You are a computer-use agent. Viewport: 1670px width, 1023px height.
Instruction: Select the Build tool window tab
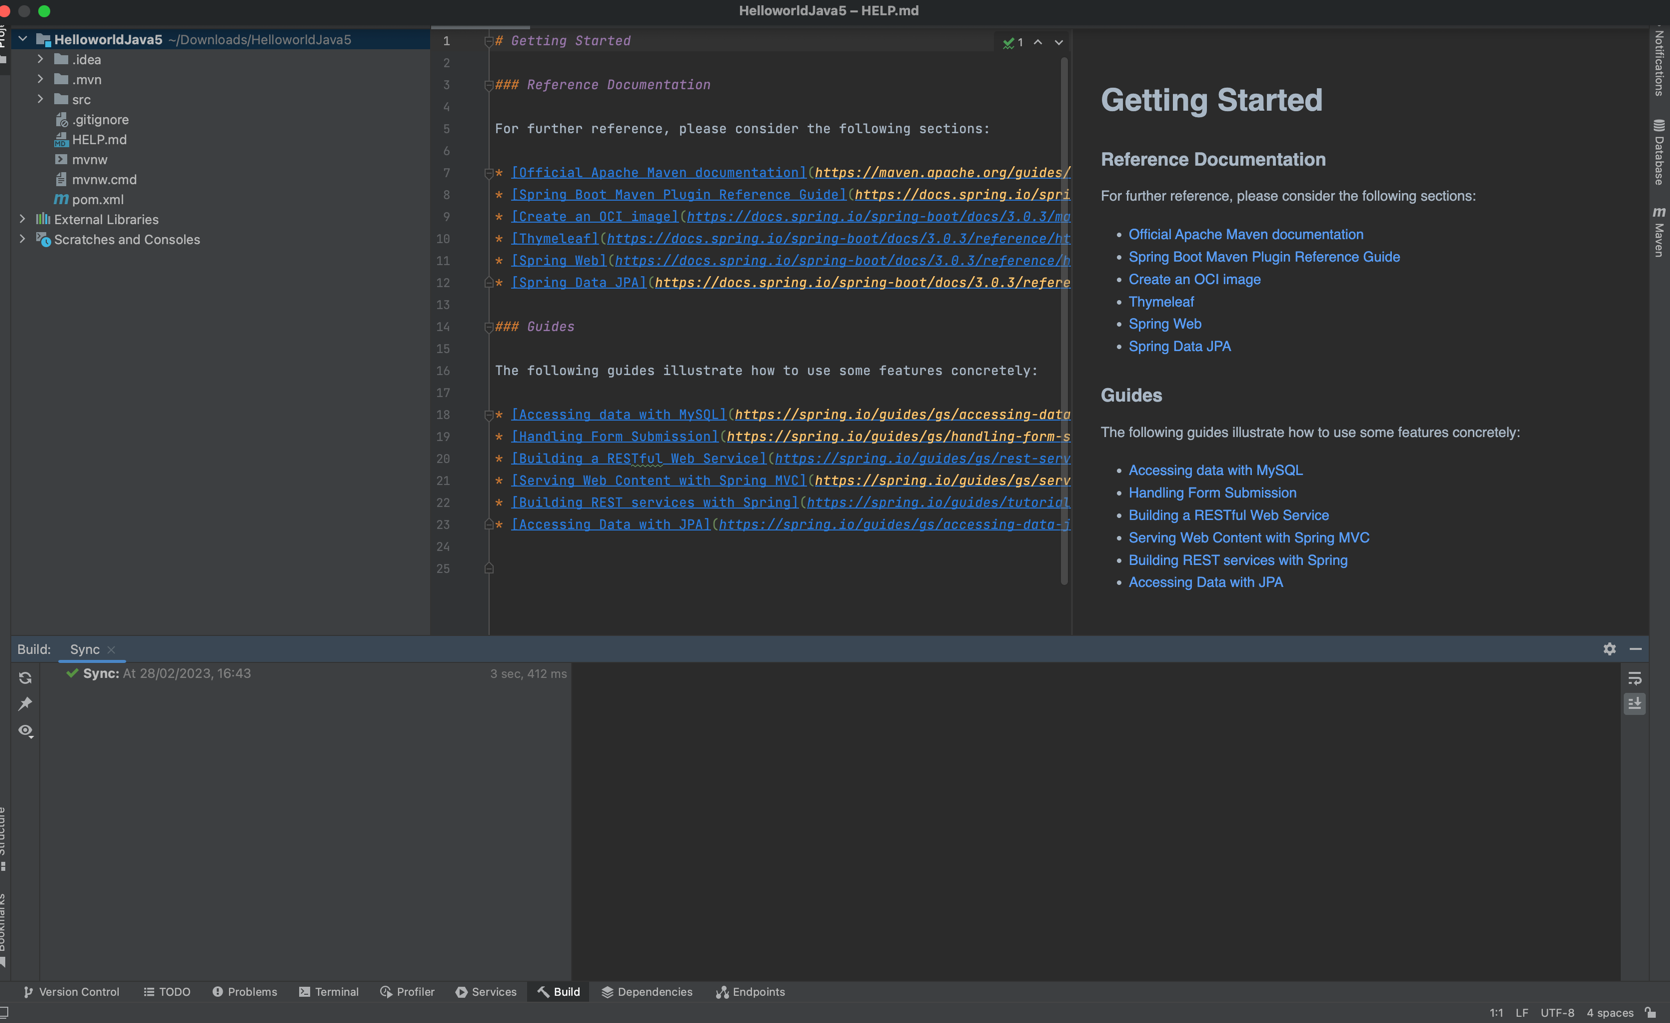(558, 992)
